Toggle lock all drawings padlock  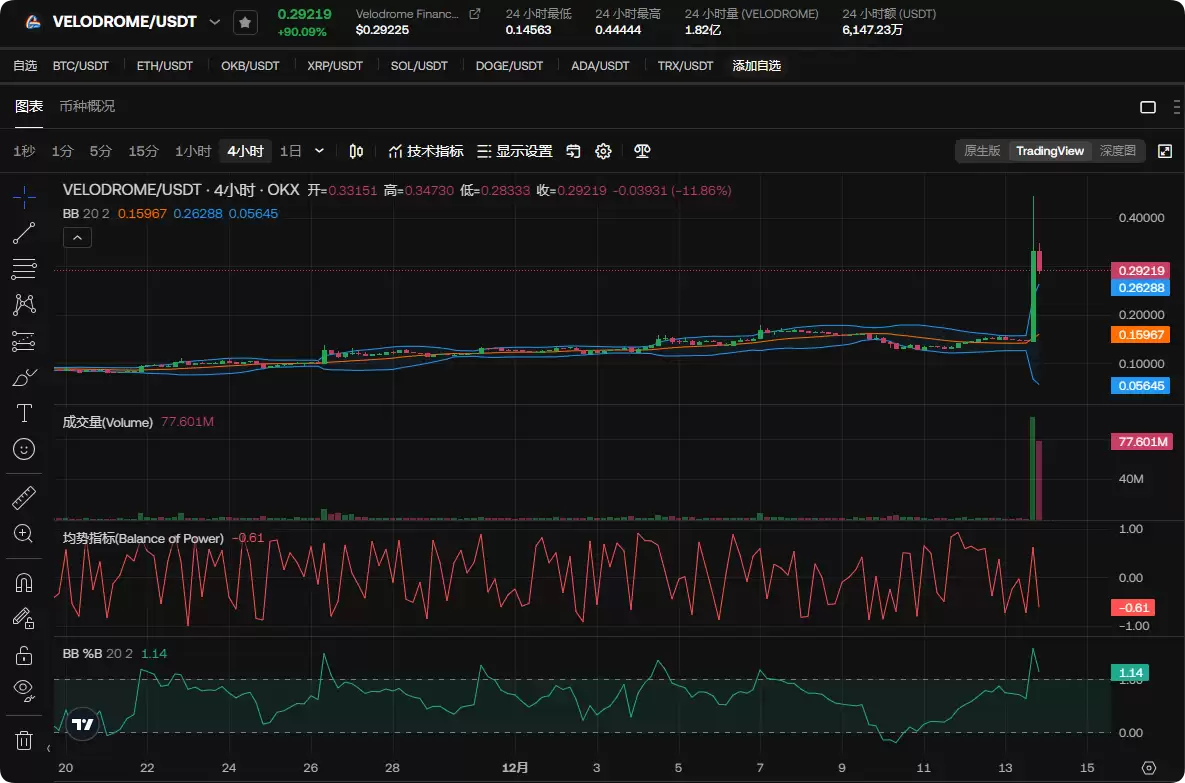pos(24,655)
